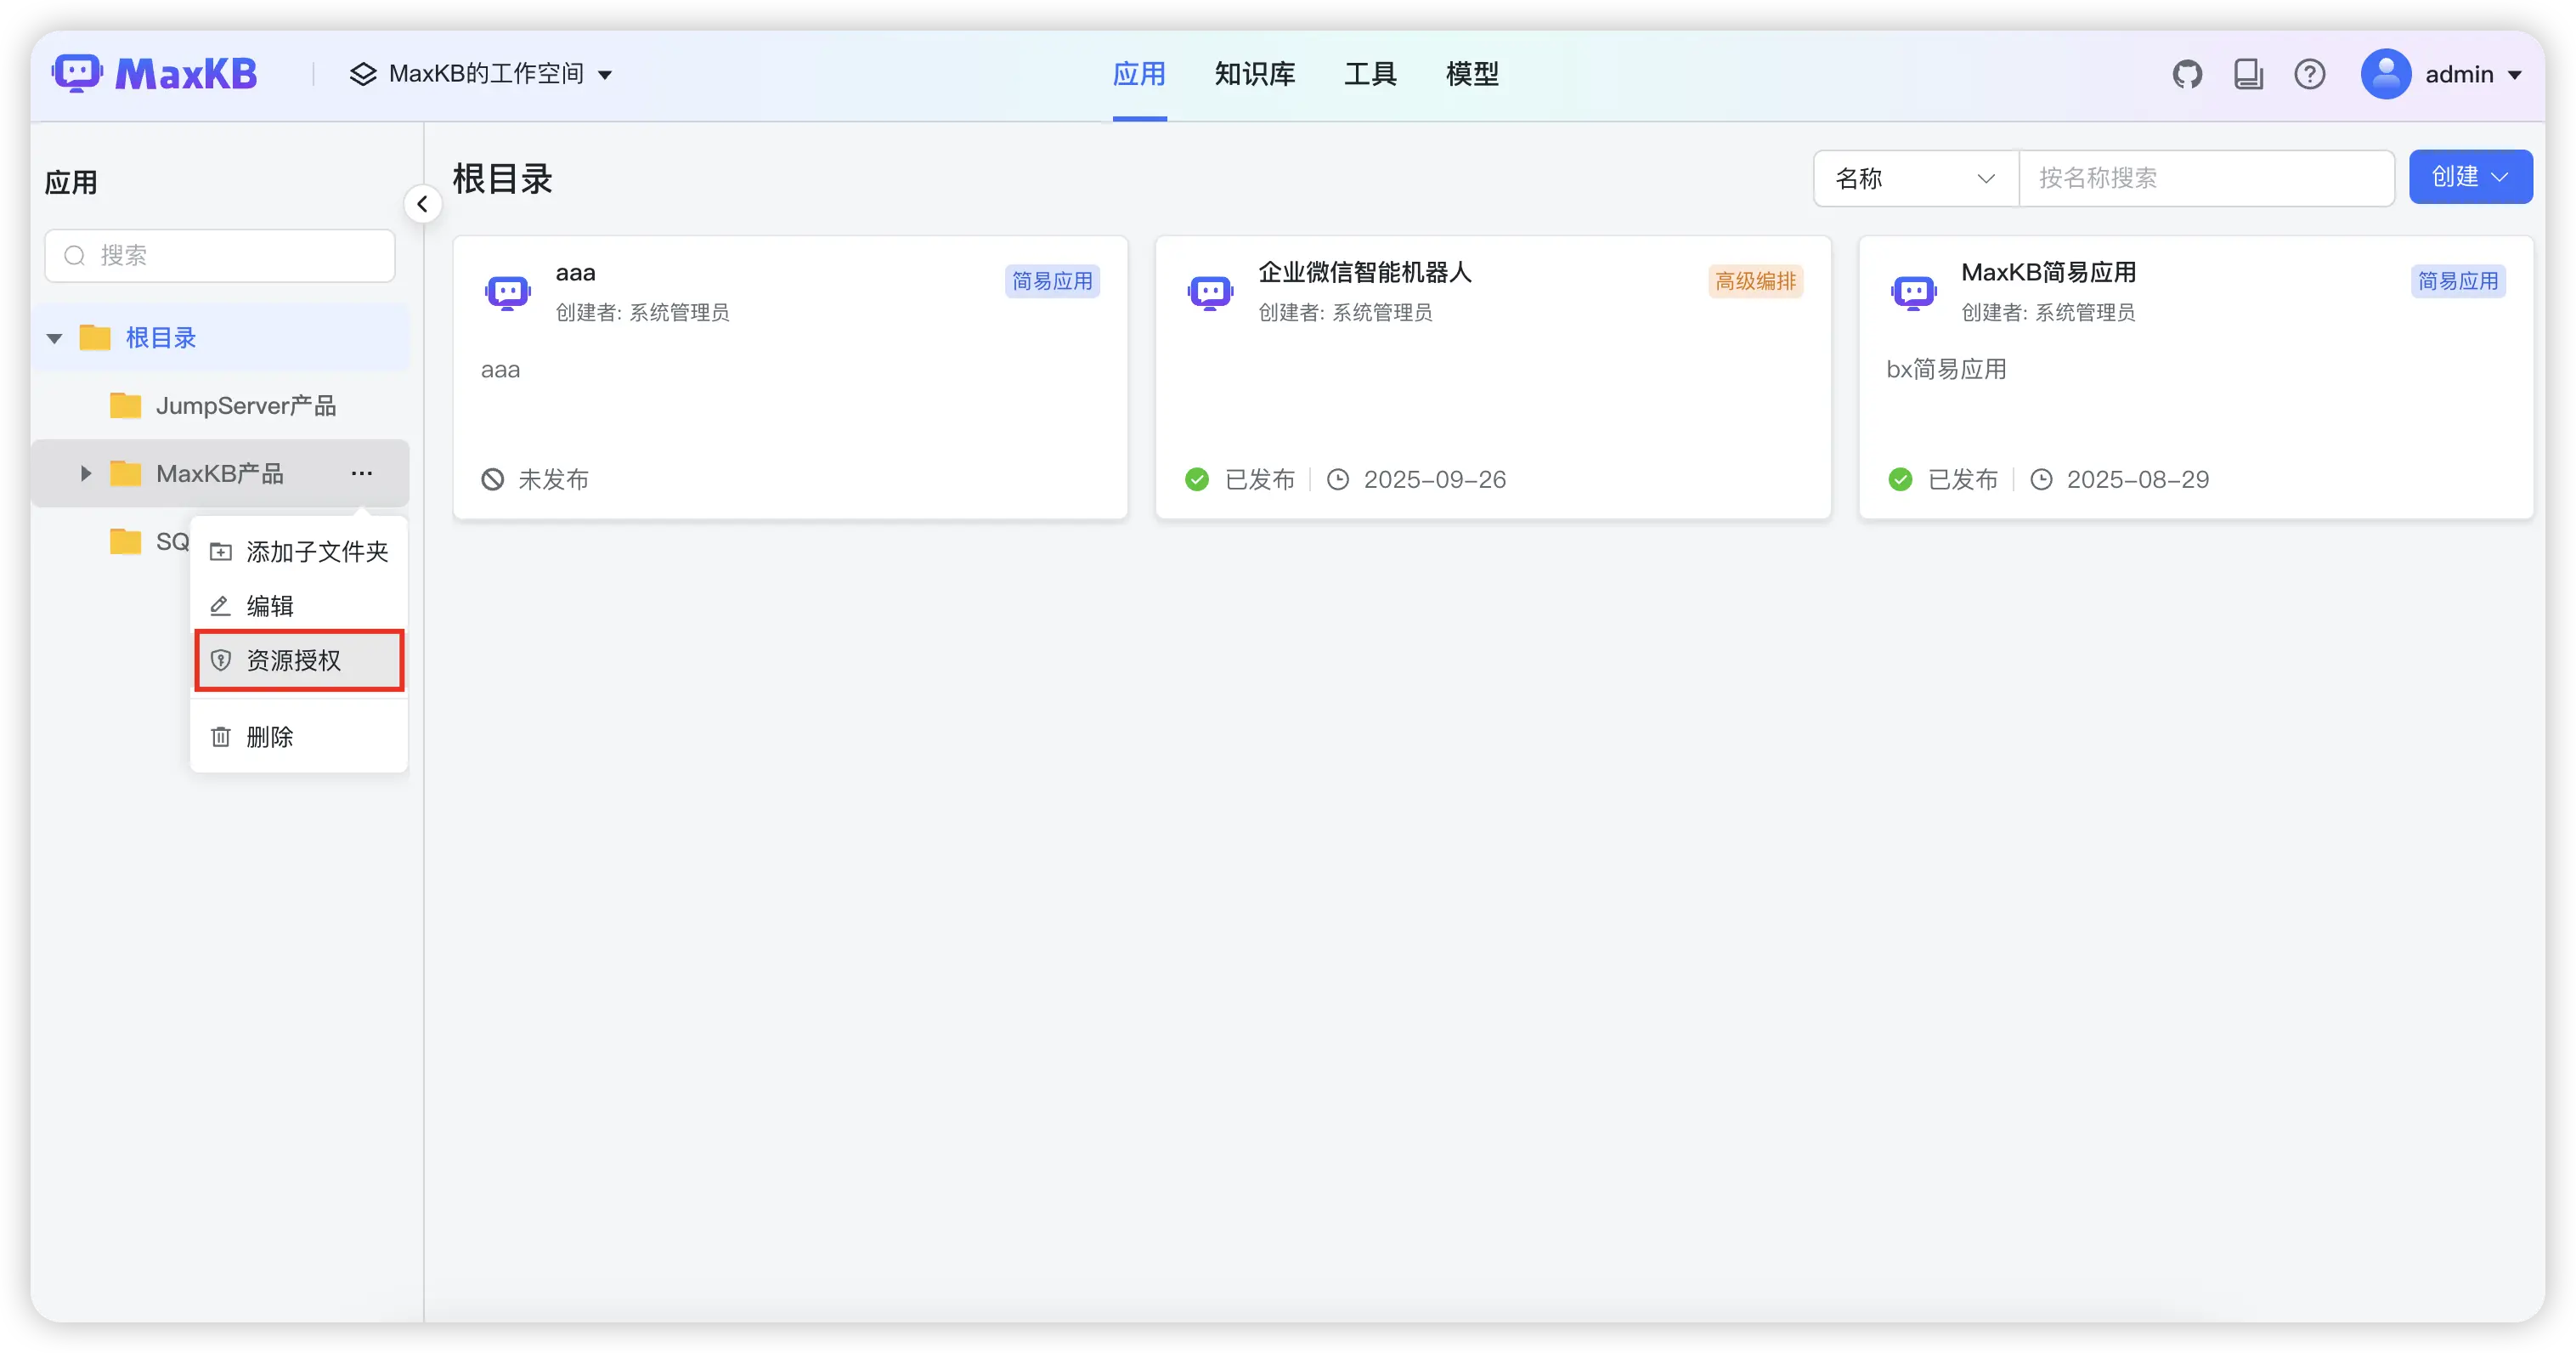Choose 添加子文件夹 from the context menu

(x=298, y=552)
